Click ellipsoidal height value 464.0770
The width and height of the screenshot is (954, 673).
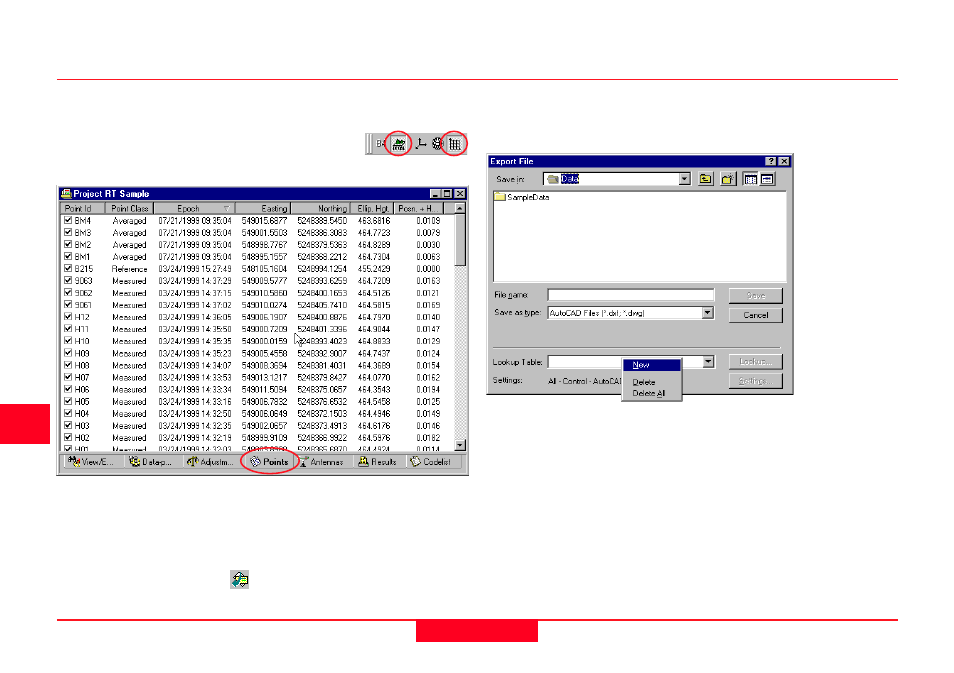tap(374, 377)
